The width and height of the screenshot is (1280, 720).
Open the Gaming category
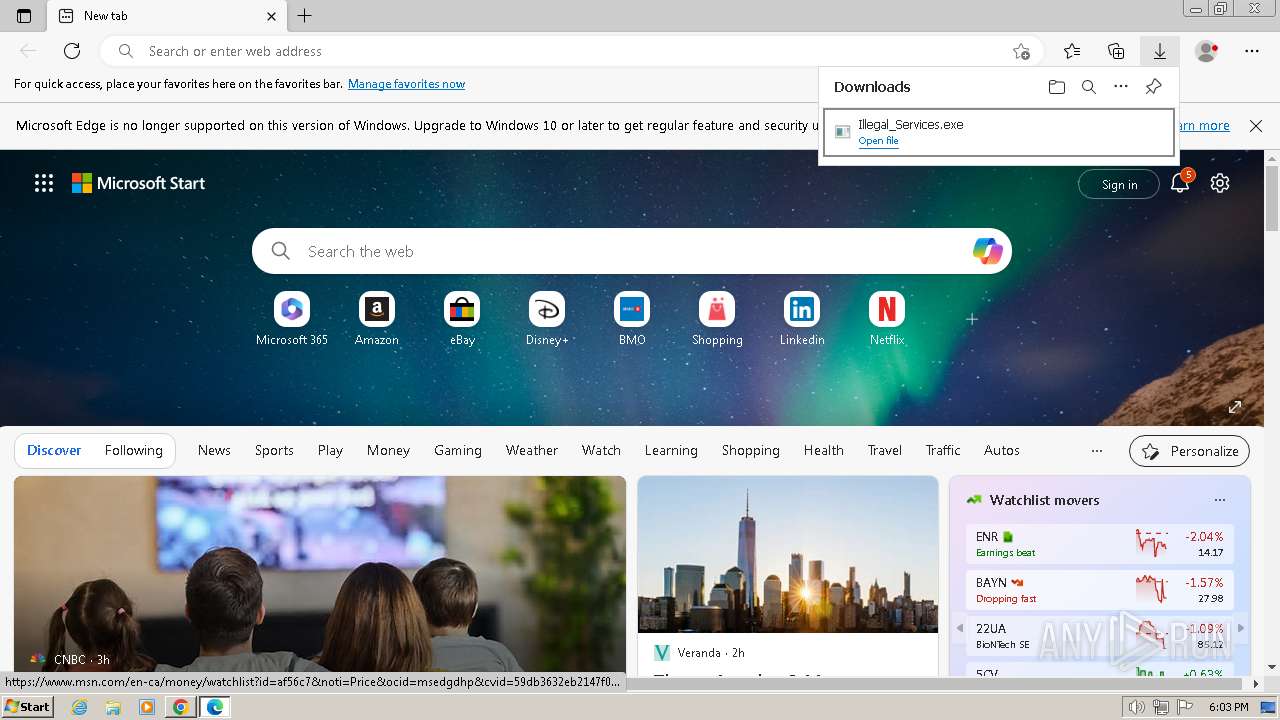458,451
